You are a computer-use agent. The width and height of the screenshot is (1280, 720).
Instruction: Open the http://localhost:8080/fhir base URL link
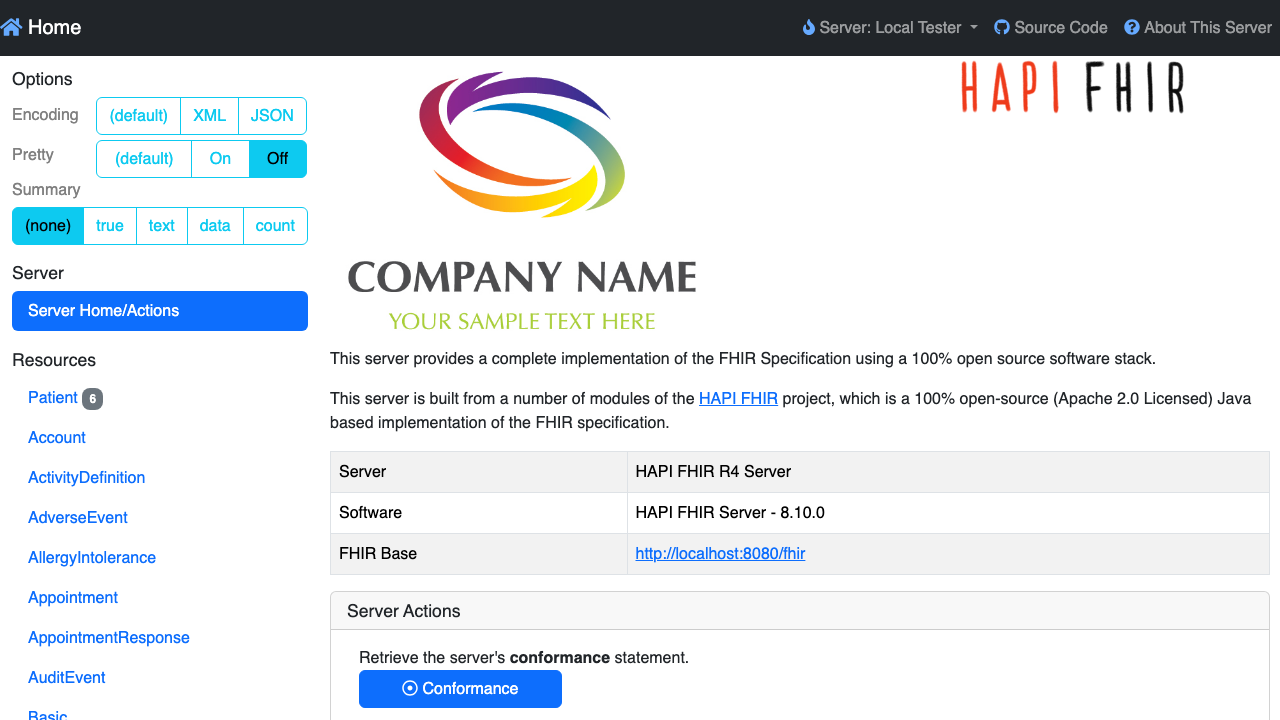720,553
